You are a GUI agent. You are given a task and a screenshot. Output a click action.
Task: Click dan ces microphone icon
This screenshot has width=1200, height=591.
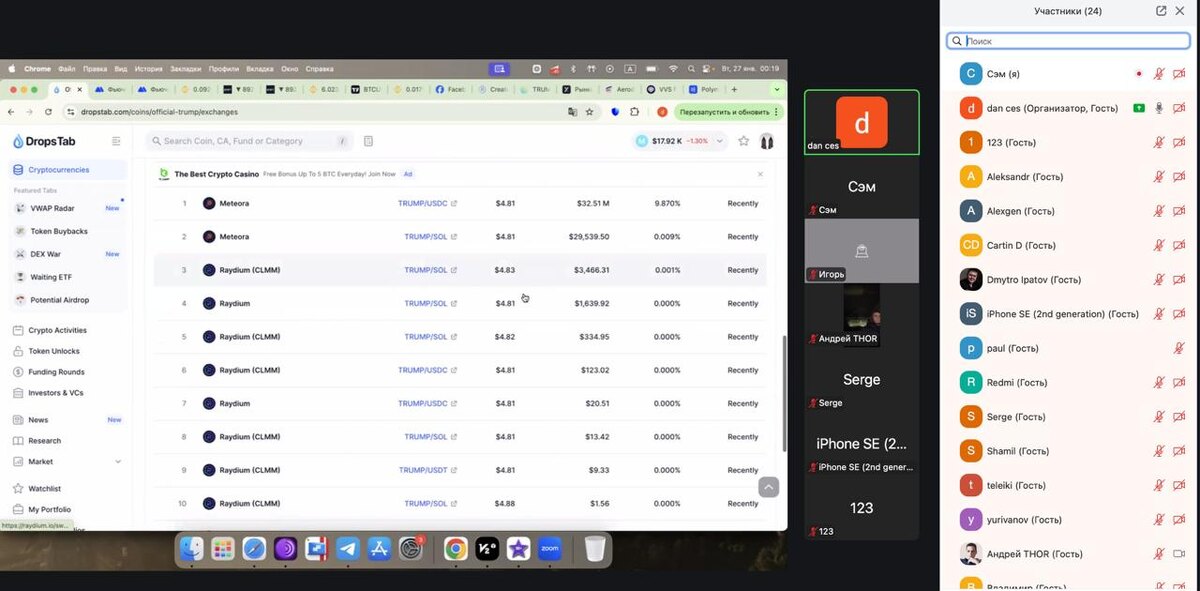tap(1159, 108)
